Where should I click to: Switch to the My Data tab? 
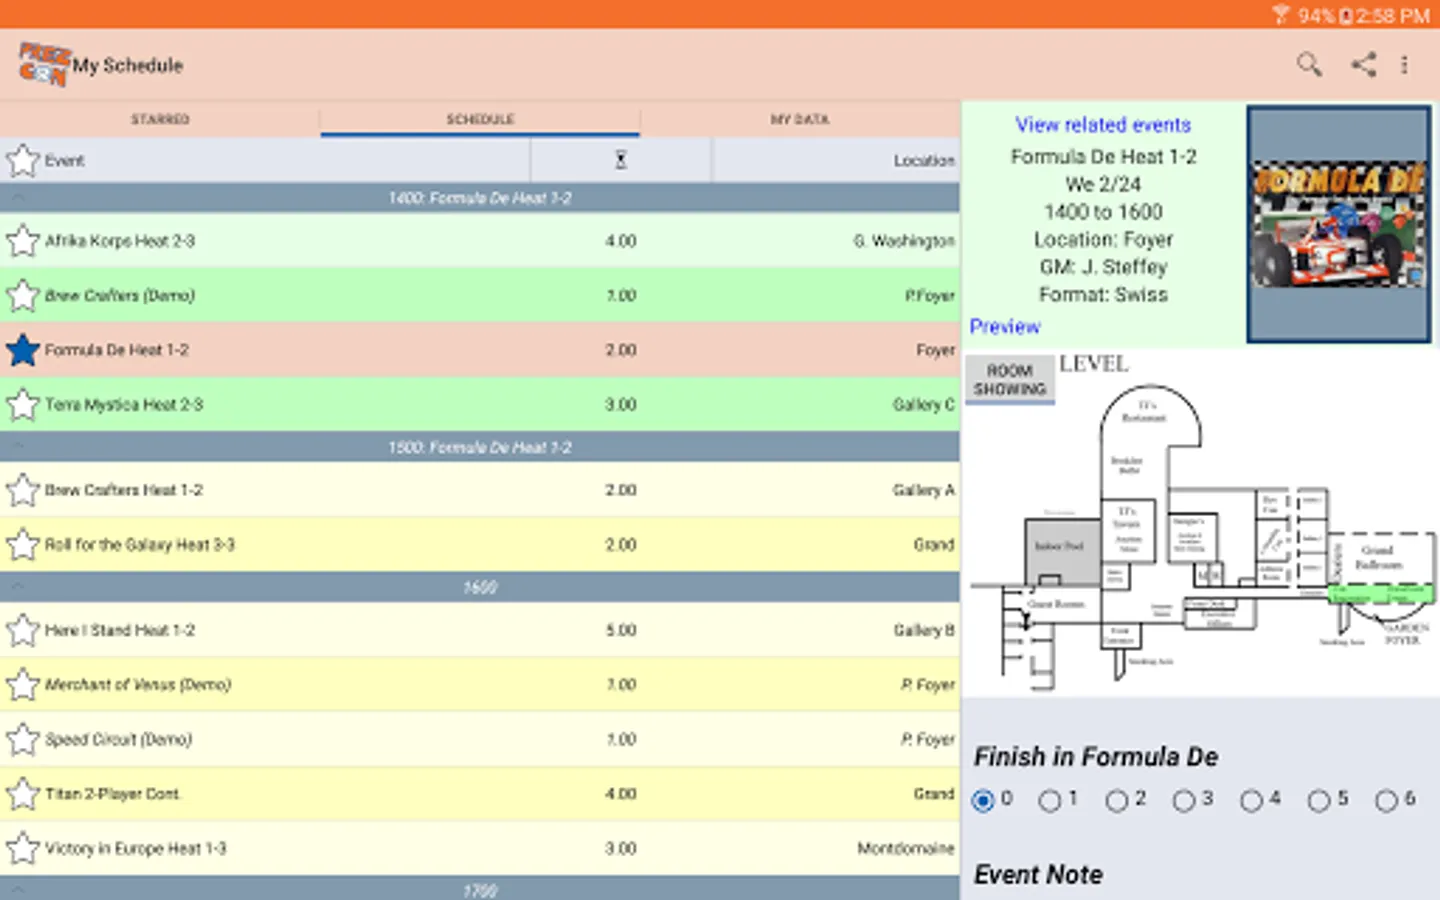tap(800, 119)
